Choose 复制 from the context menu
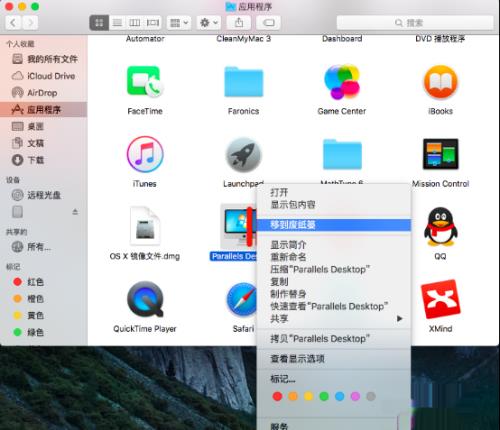Screen dimensions: 500x430 click(x=334, y=282)
